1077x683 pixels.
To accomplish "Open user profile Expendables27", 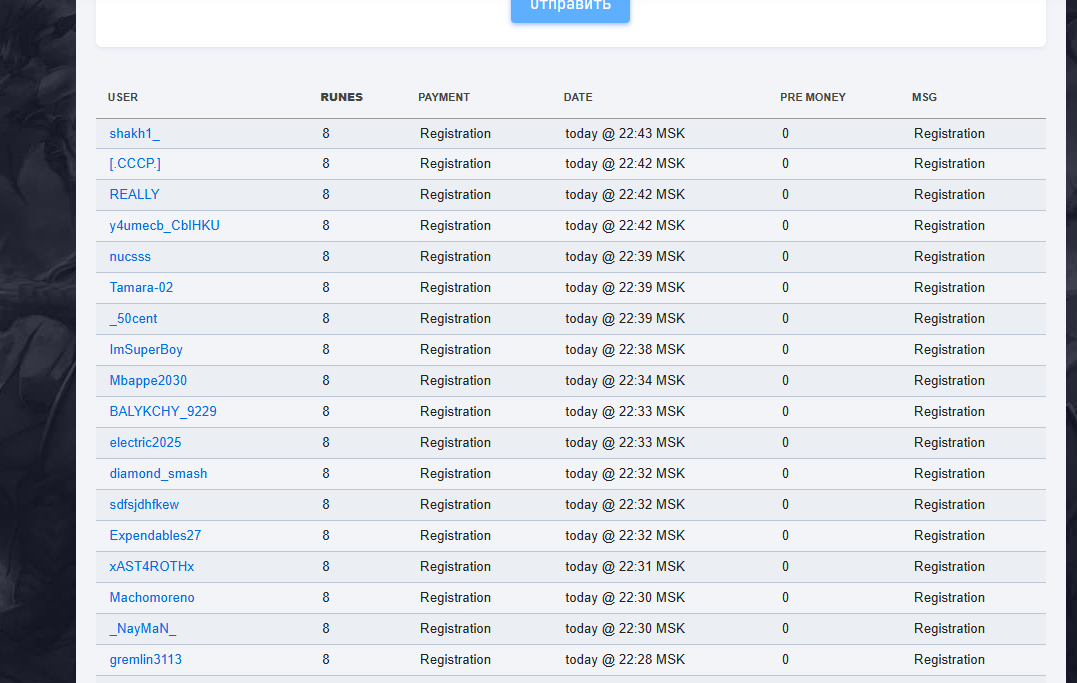I will [155, 535].
